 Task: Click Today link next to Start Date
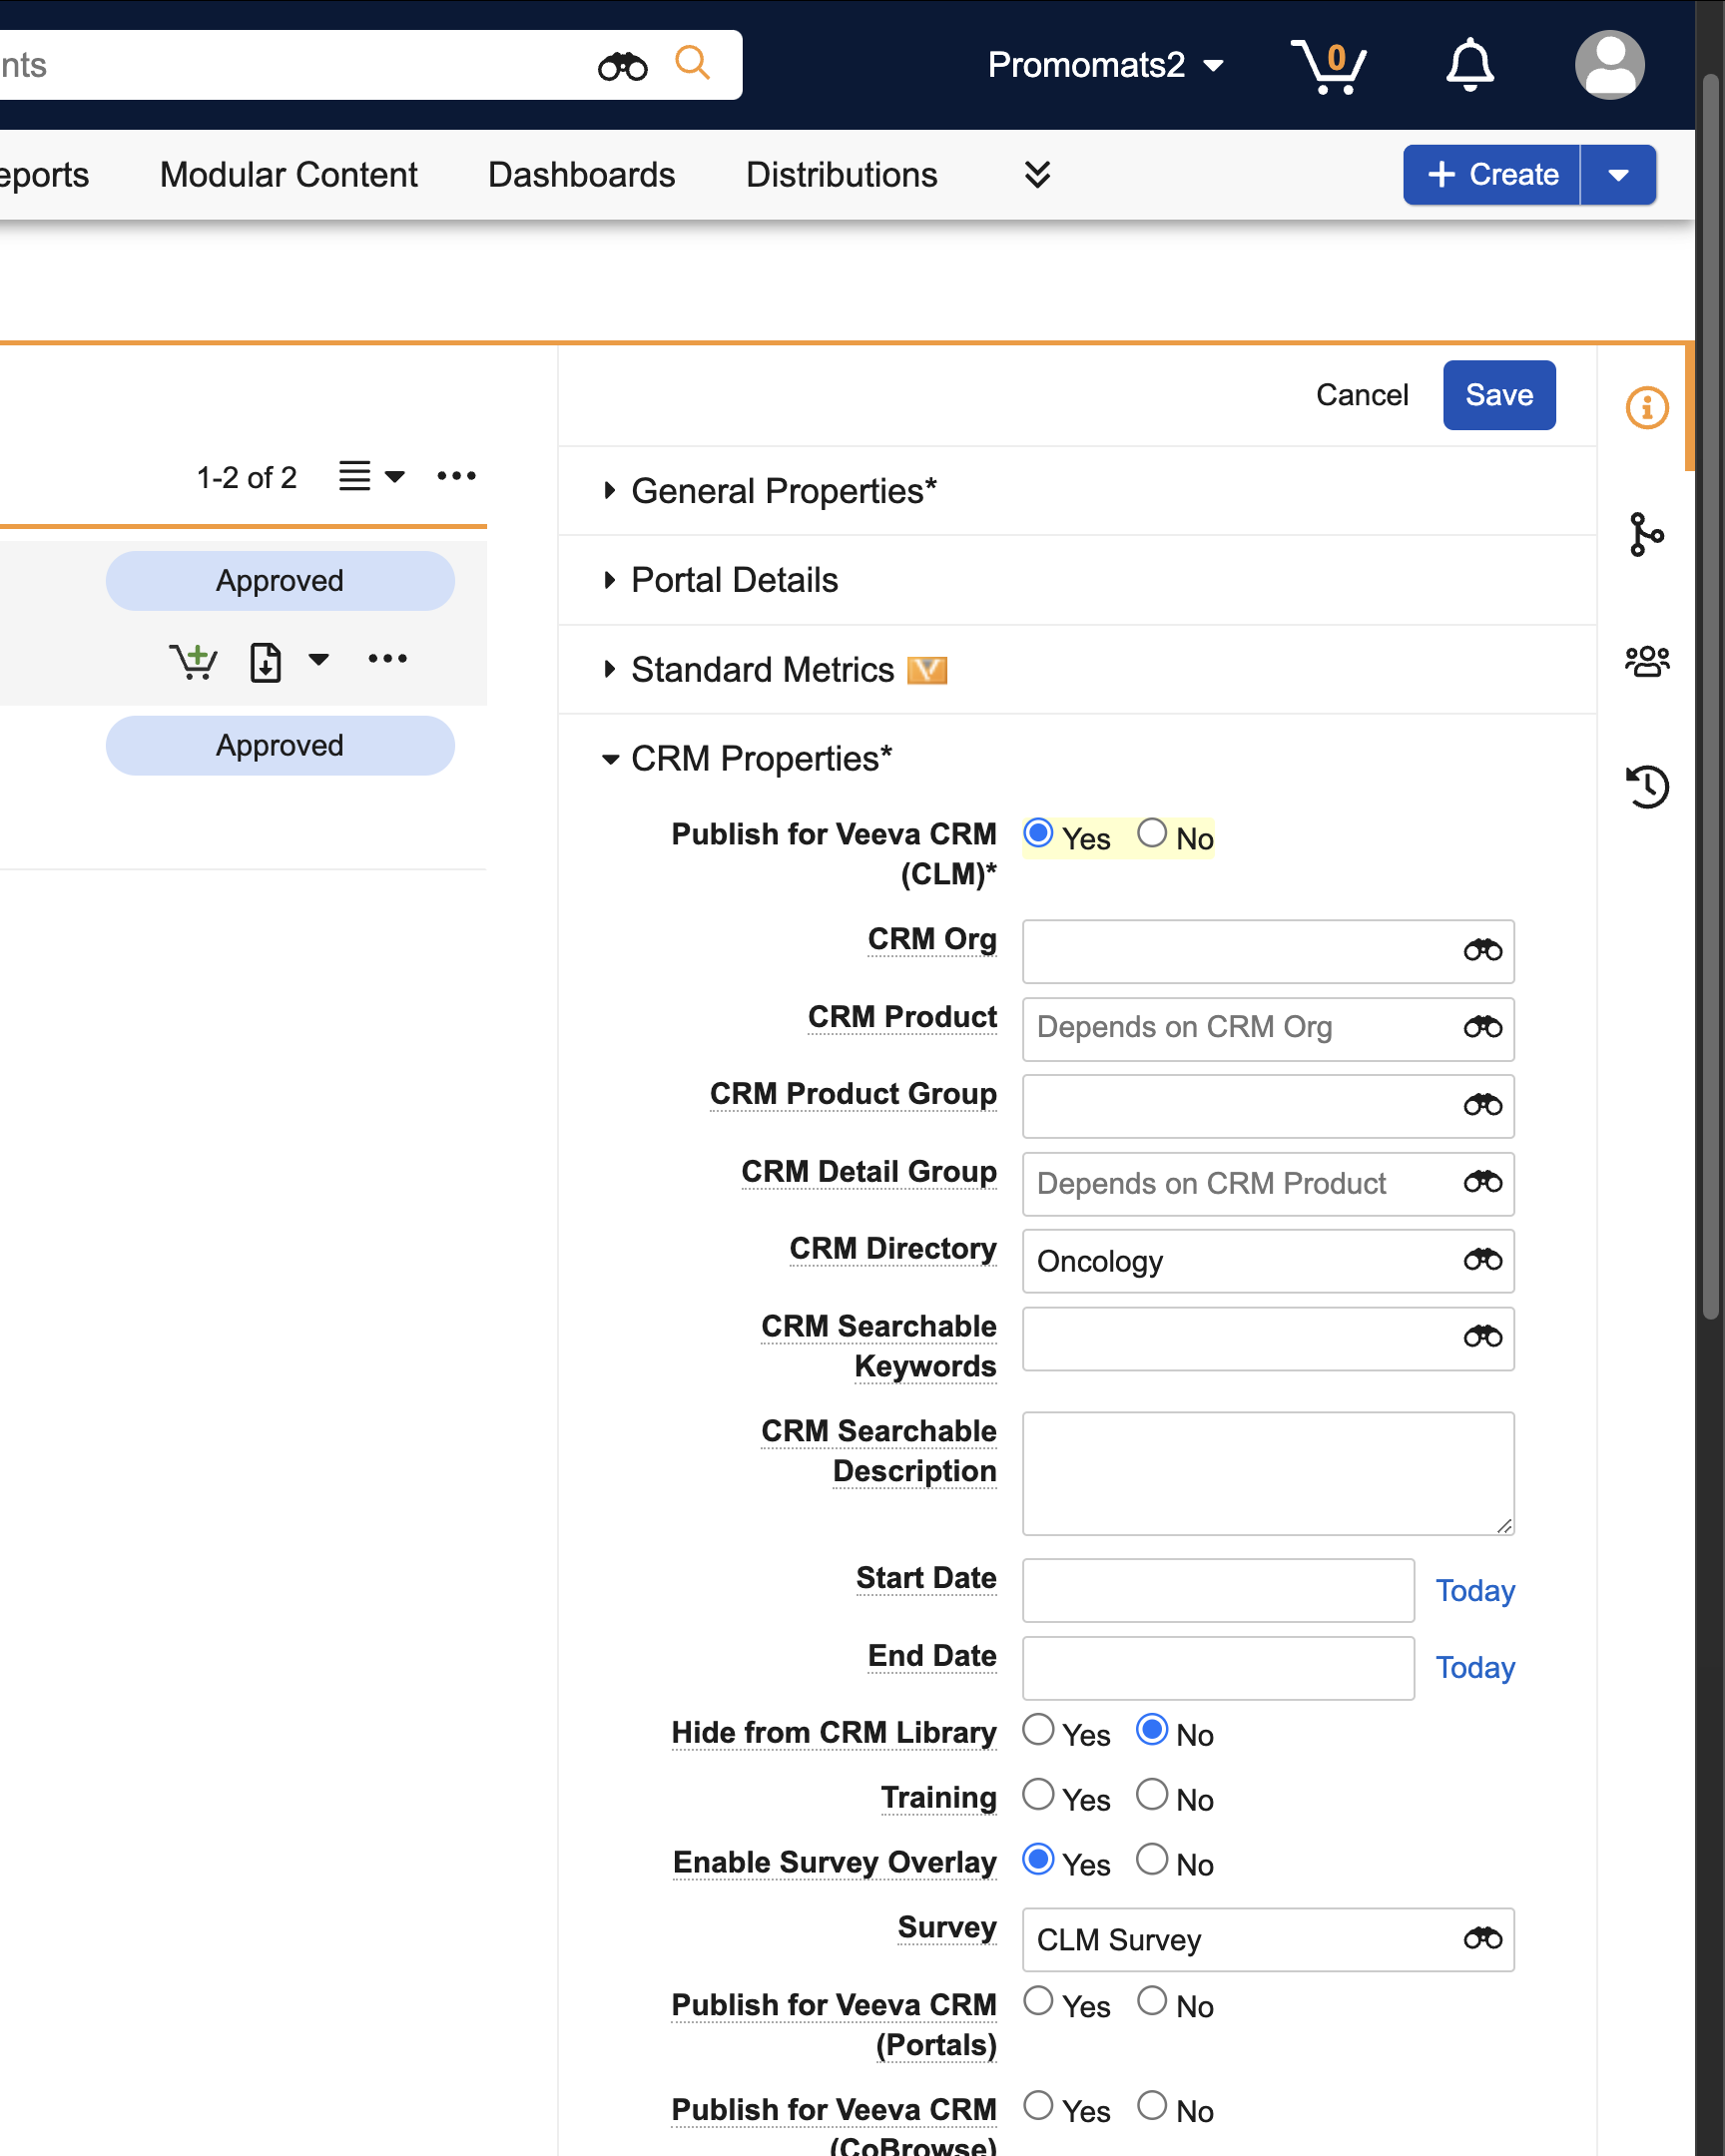pyautogui.click(x=1474, y=1591)
